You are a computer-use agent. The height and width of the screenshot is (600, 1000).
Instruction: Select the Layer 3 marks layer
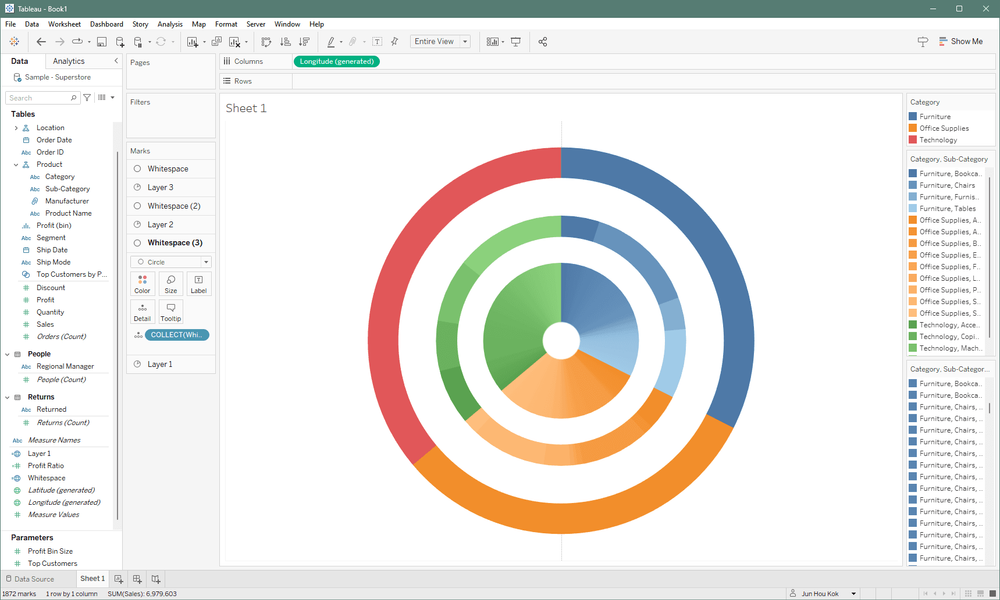(160, 187)
